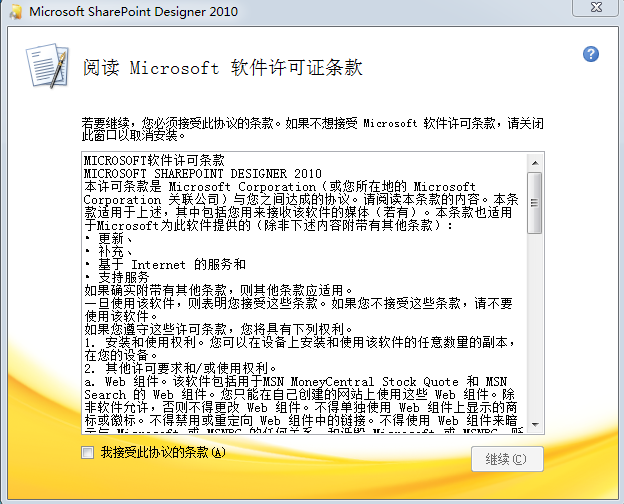
Task: Click the license text scroll down arrow
Action: (x=535, y=424)
